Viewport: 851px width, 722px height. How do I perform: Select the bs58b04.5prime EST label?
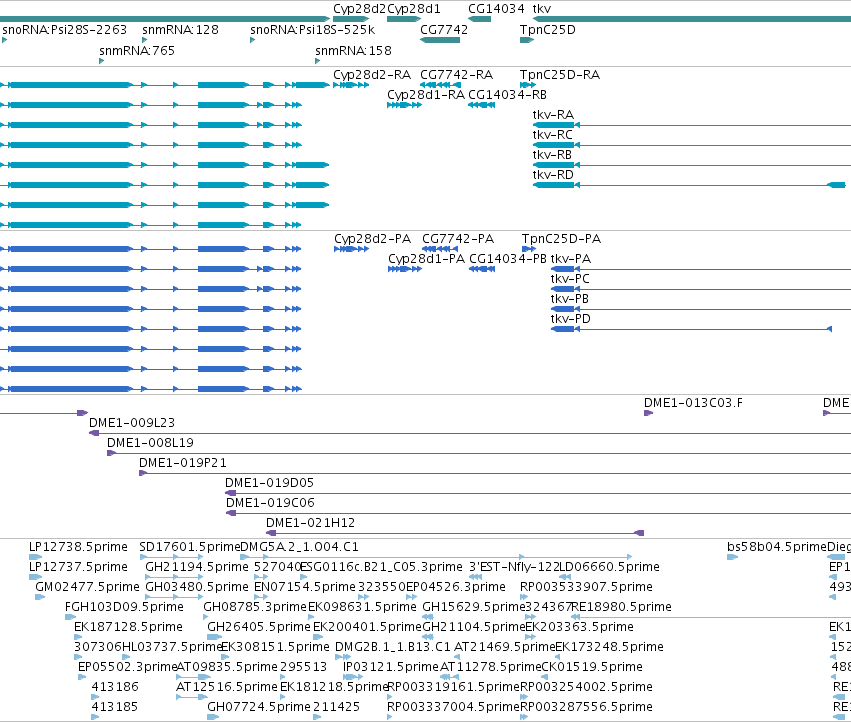(777, 547)
